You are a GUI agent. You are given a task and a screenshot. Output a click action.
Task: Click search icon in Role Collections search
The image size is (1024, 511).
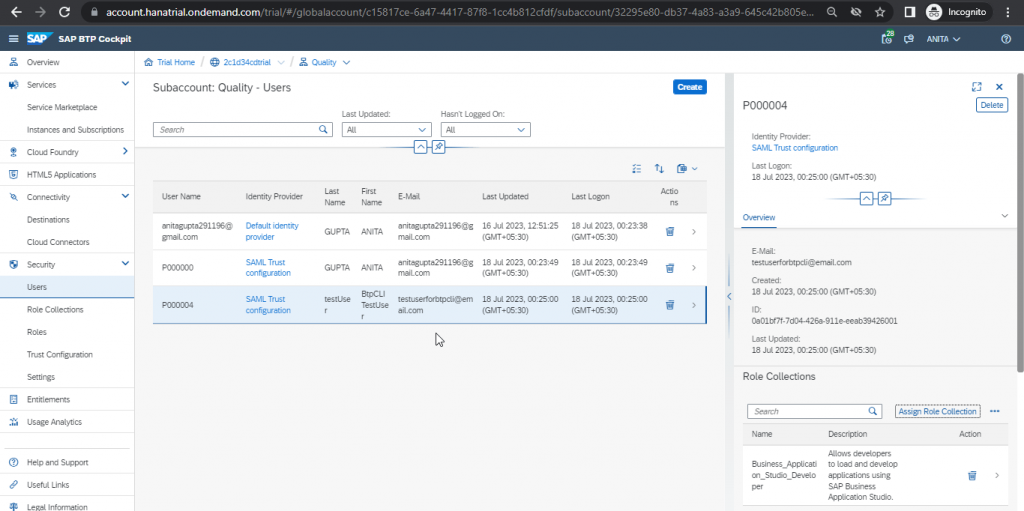pyautogui.click(x=872, y=411)
